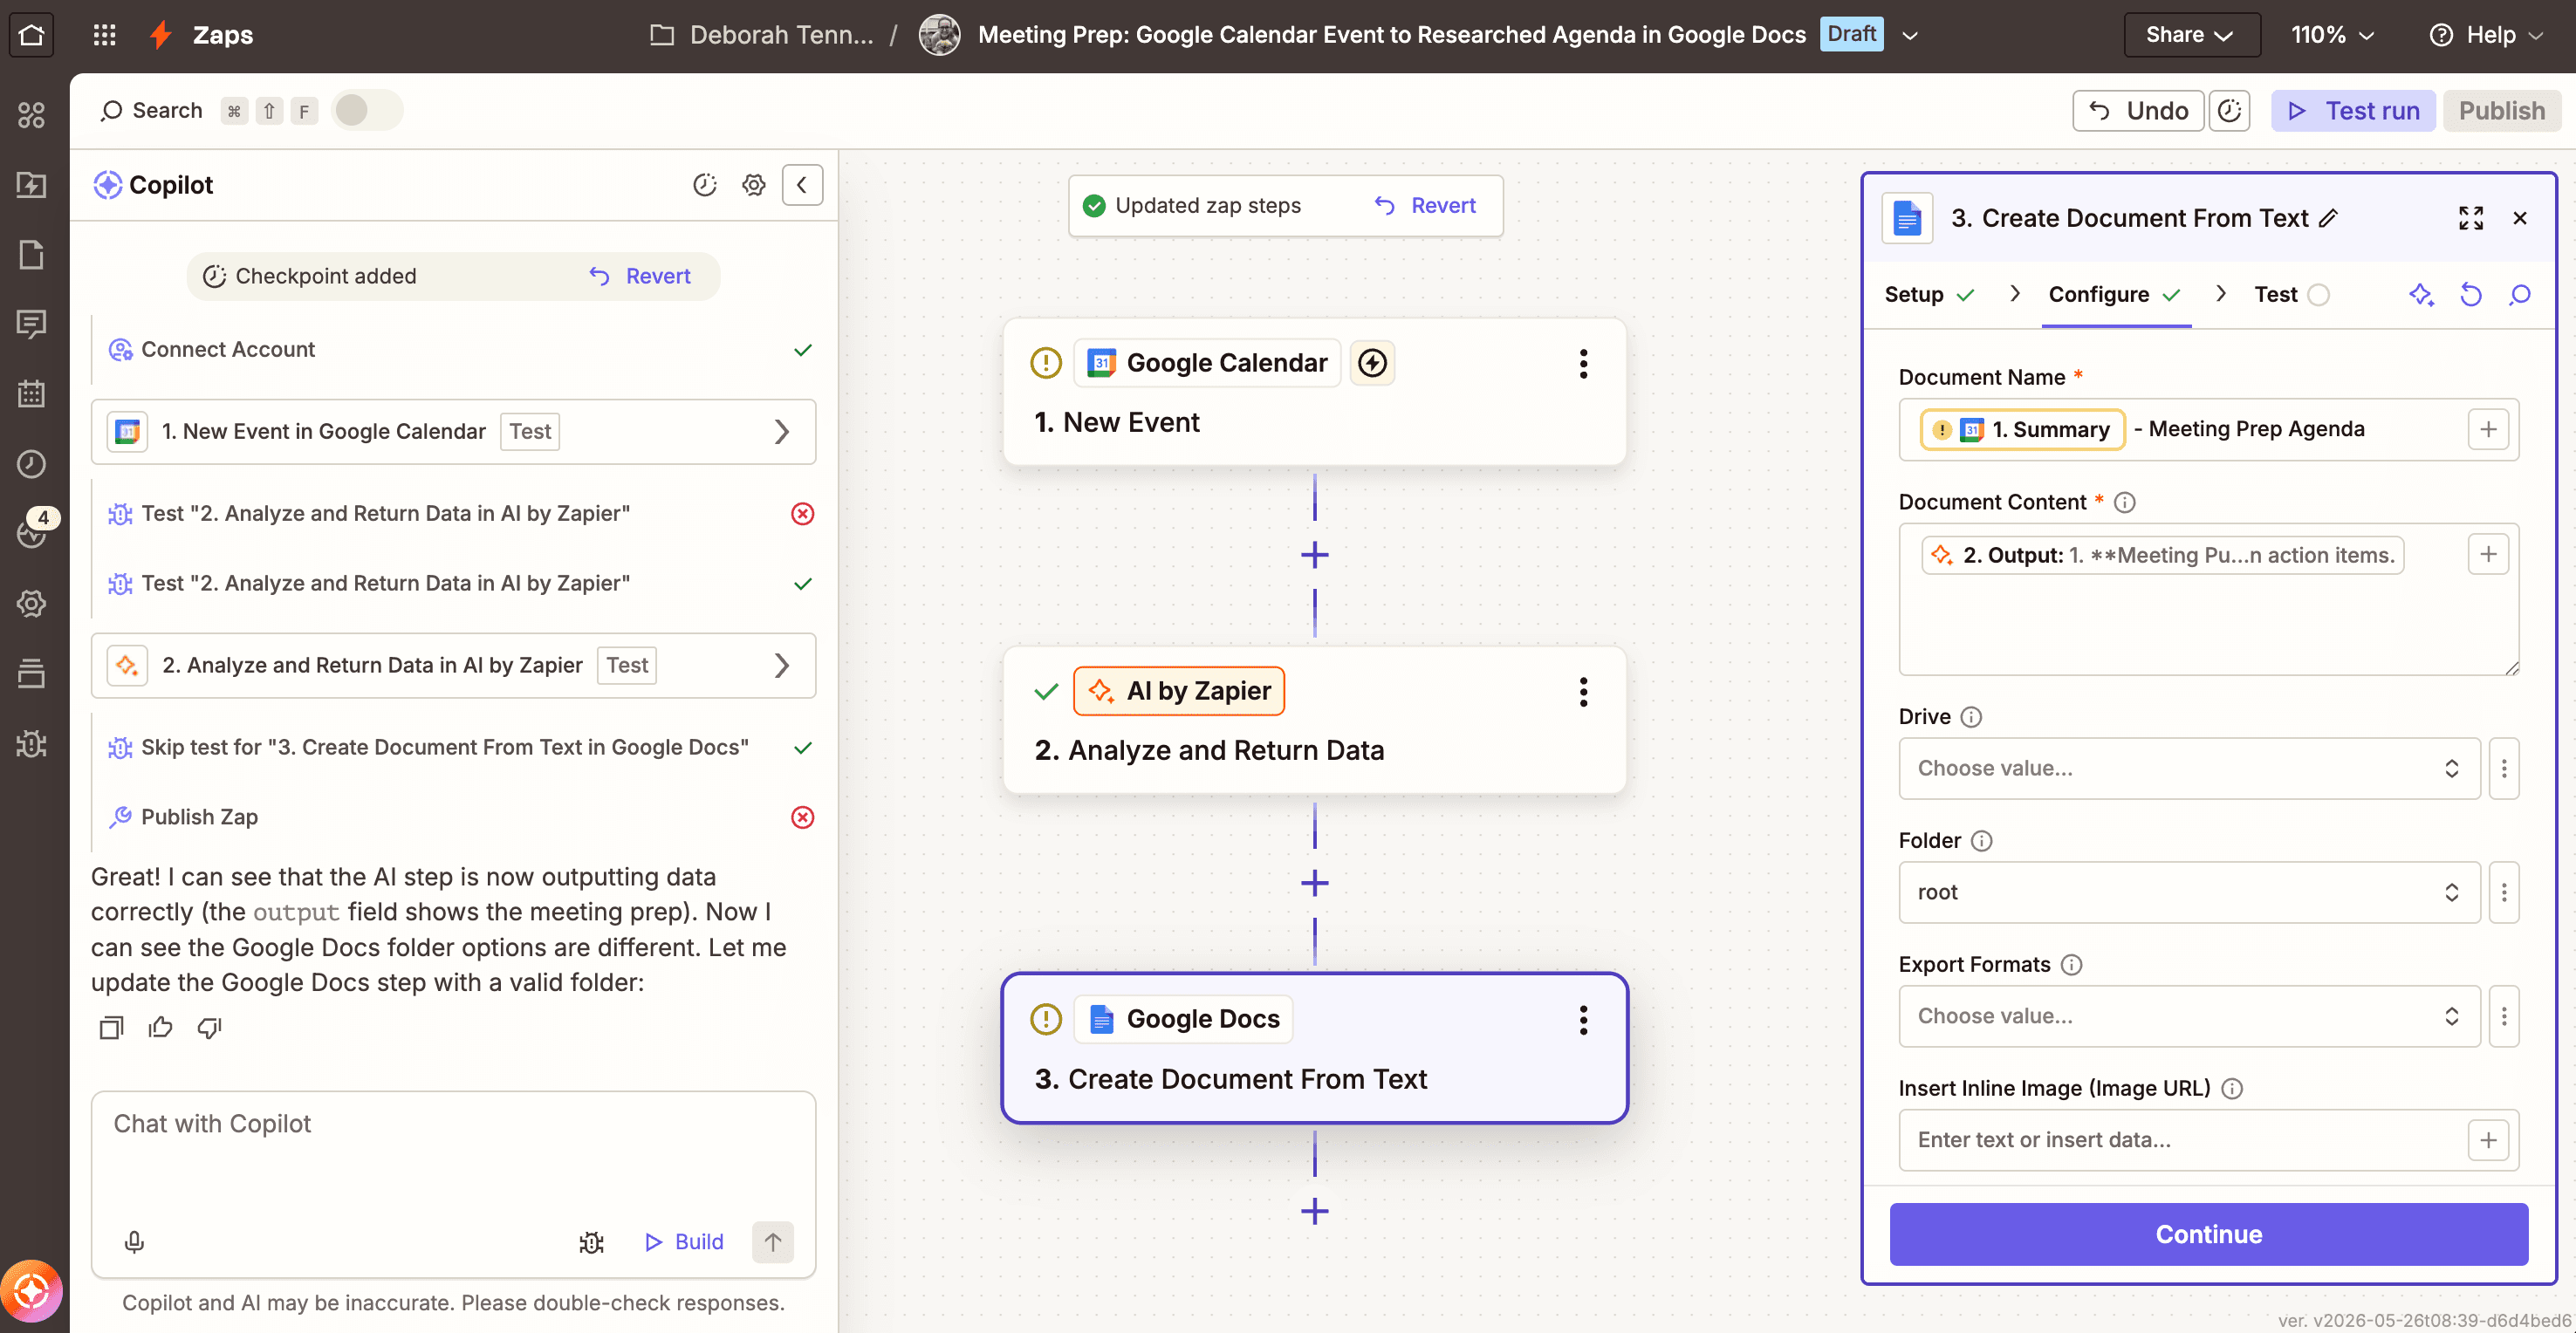Screen dimensions: 2576x1333
Task: Edit step name pencil icon
Action: [x=2328, y=218]
